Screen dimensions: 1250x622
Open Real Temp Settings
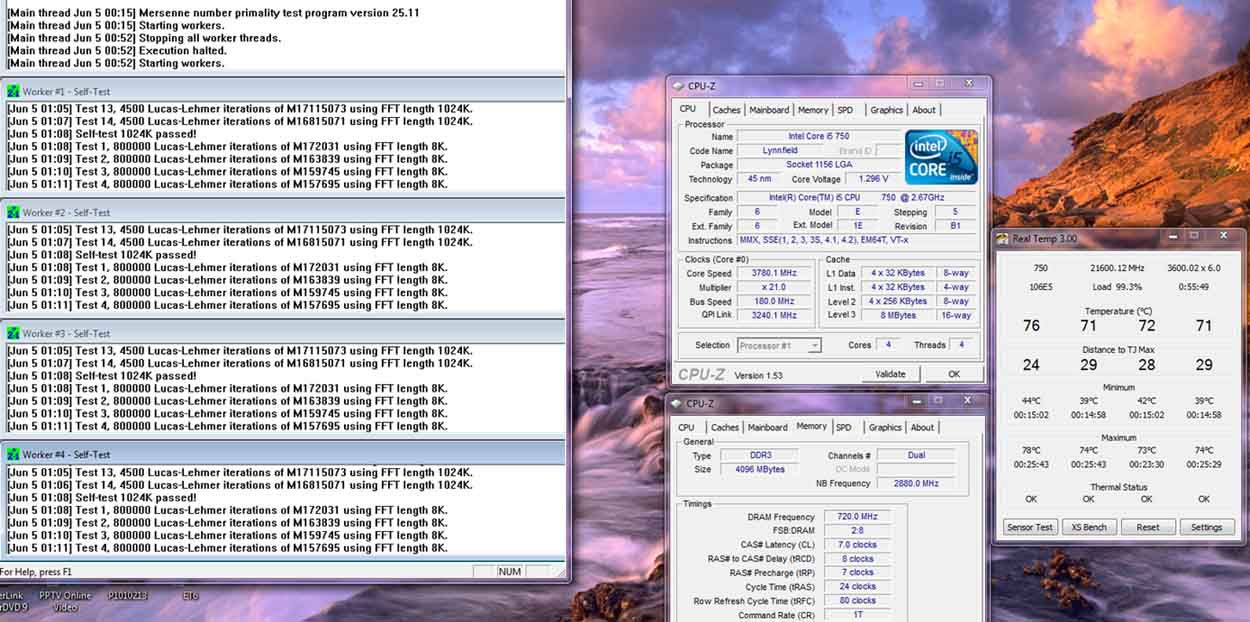pos(1206,527)
